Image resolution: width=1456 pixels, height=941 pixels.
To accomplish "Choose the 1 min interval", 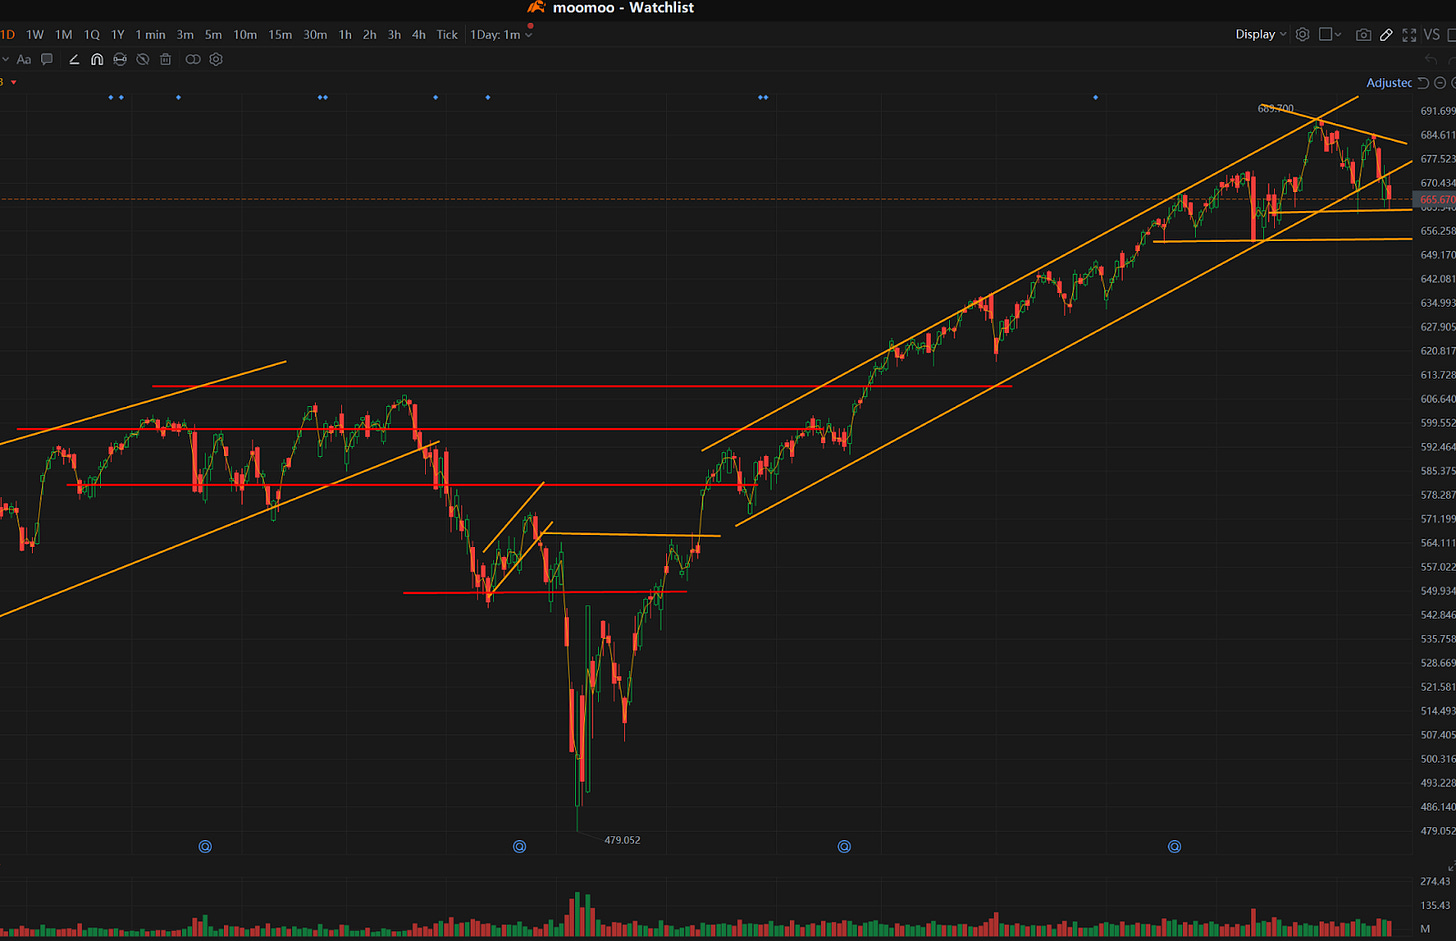I will (x=151, y=35).
